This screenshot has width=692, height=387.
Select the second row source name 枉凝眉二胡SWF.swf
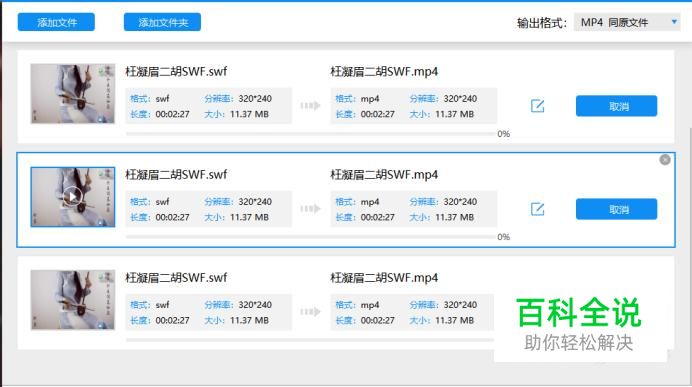point(176,175)
